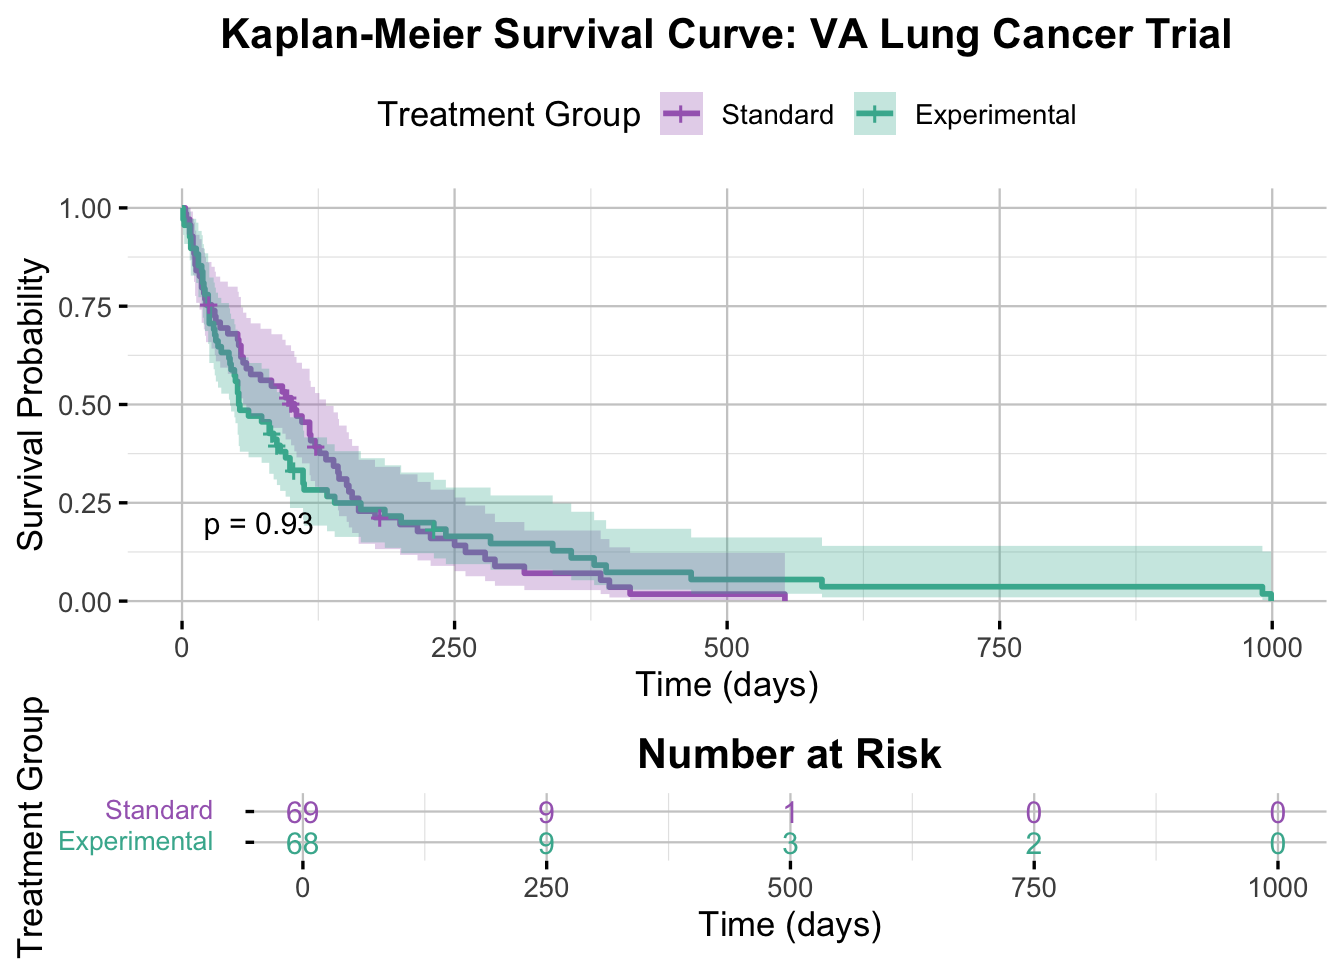The height and width of the screenshot is (960, 1344).
Task: Click the Number at Risk table heading
Action: pos(789,755)
